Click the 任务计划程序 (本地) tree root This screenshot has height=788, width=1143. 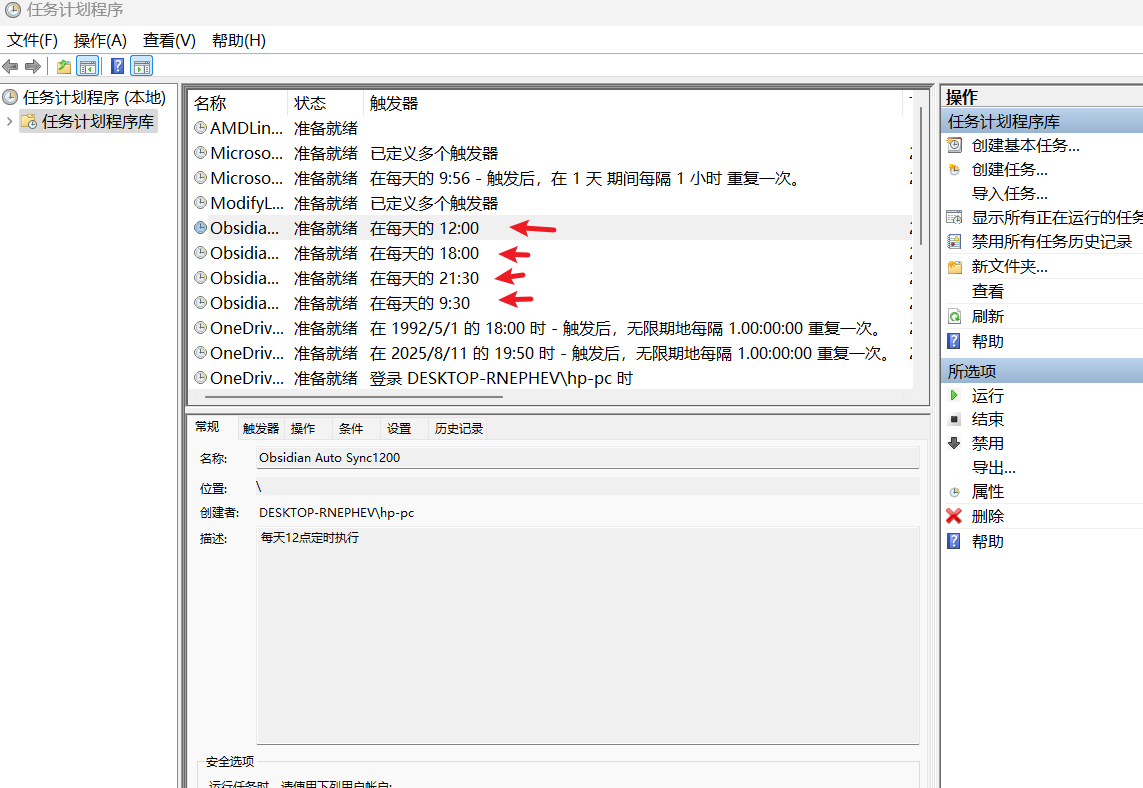(94, 97)
